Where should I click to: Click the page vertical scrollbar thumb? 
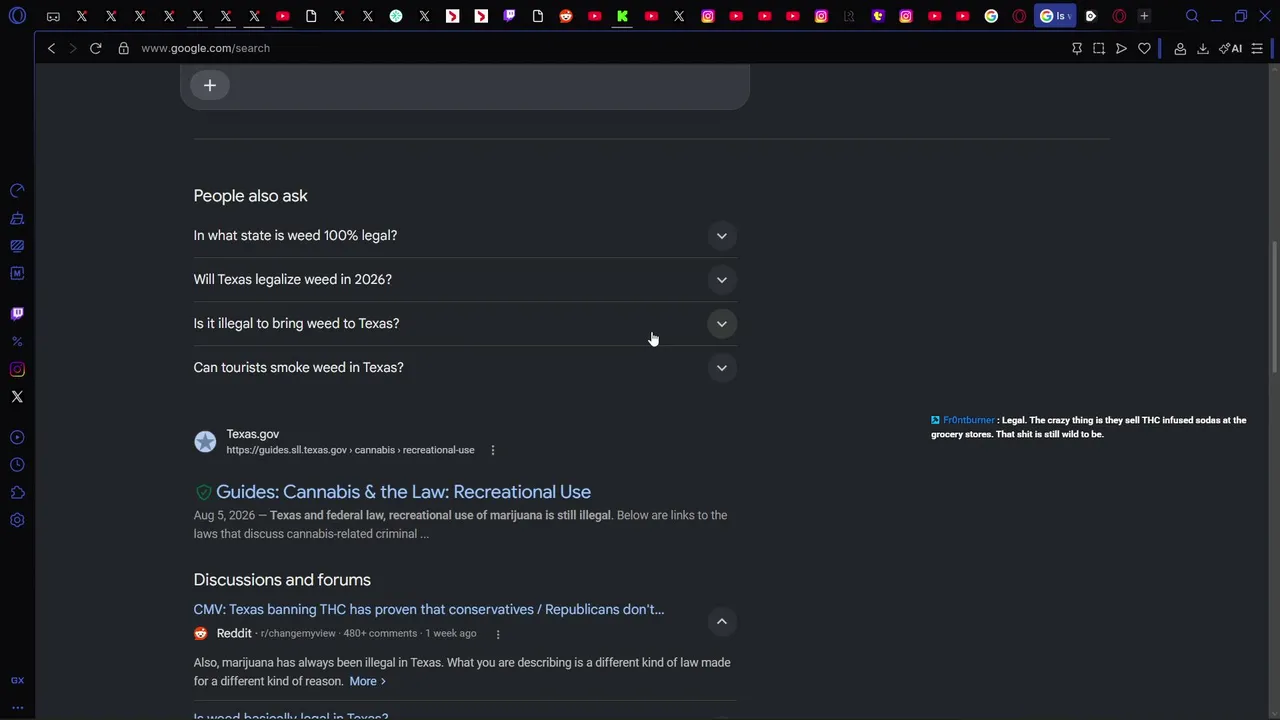(1274, 307)
